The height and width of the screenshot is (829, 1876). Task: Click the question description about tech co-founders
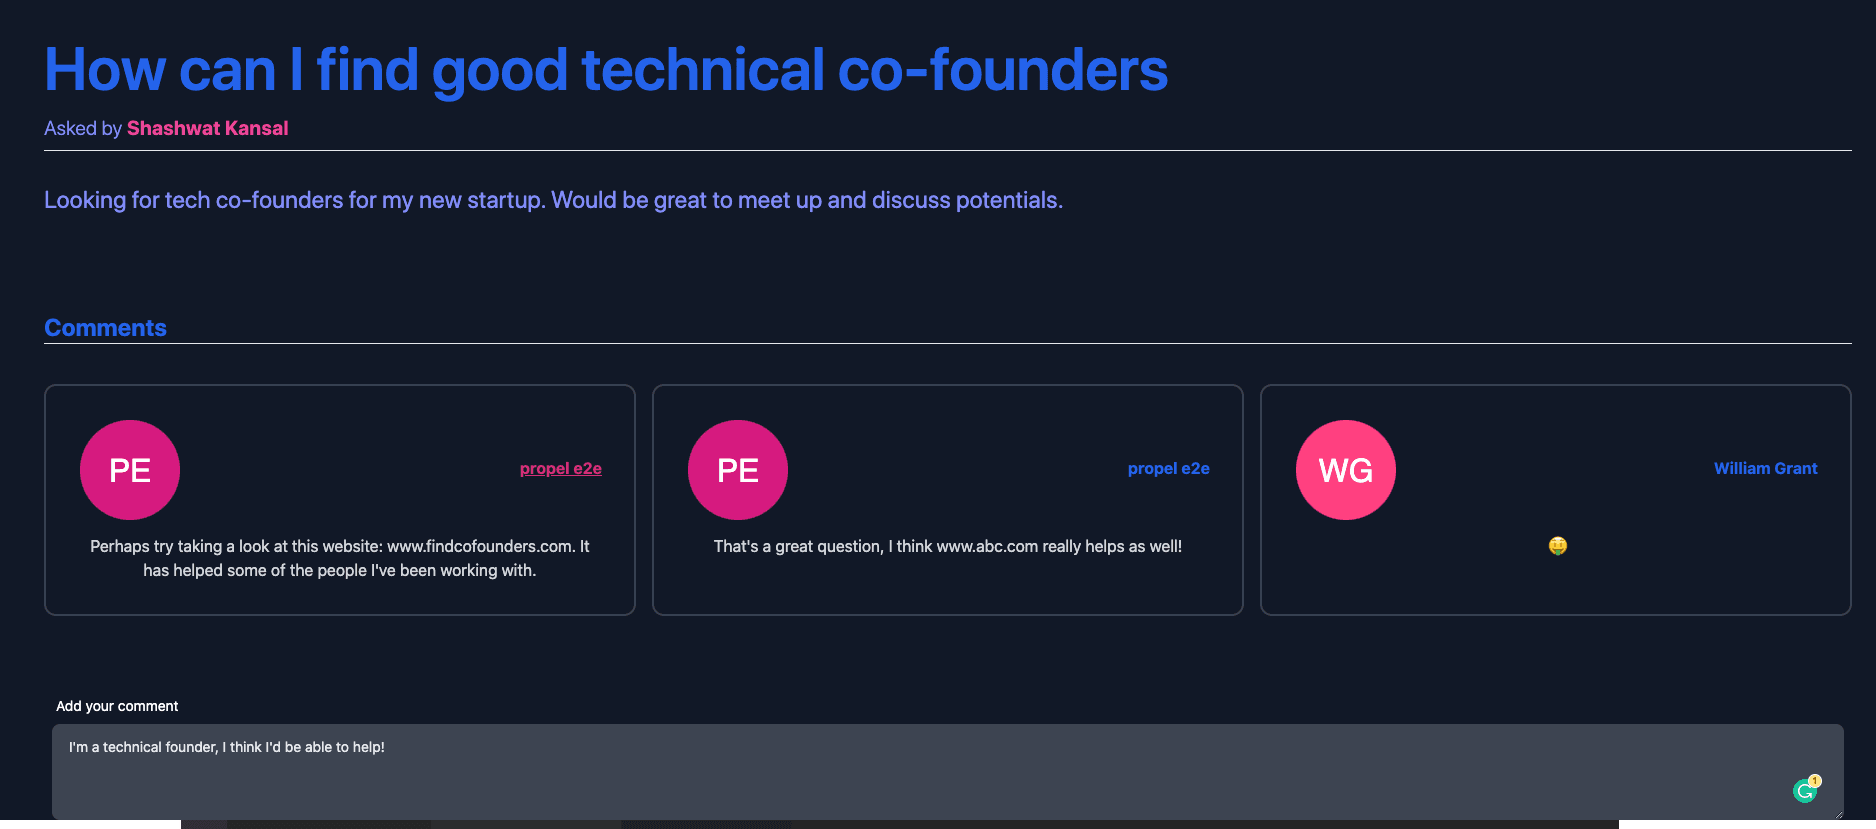(553, 200)
